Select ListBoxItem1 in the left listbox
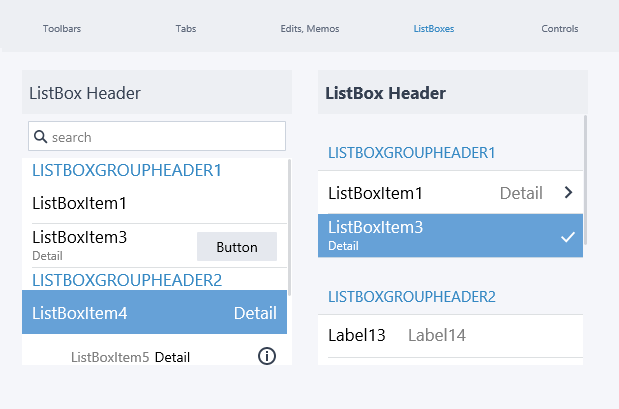This screenshot has width=619, height=409. 154,203
